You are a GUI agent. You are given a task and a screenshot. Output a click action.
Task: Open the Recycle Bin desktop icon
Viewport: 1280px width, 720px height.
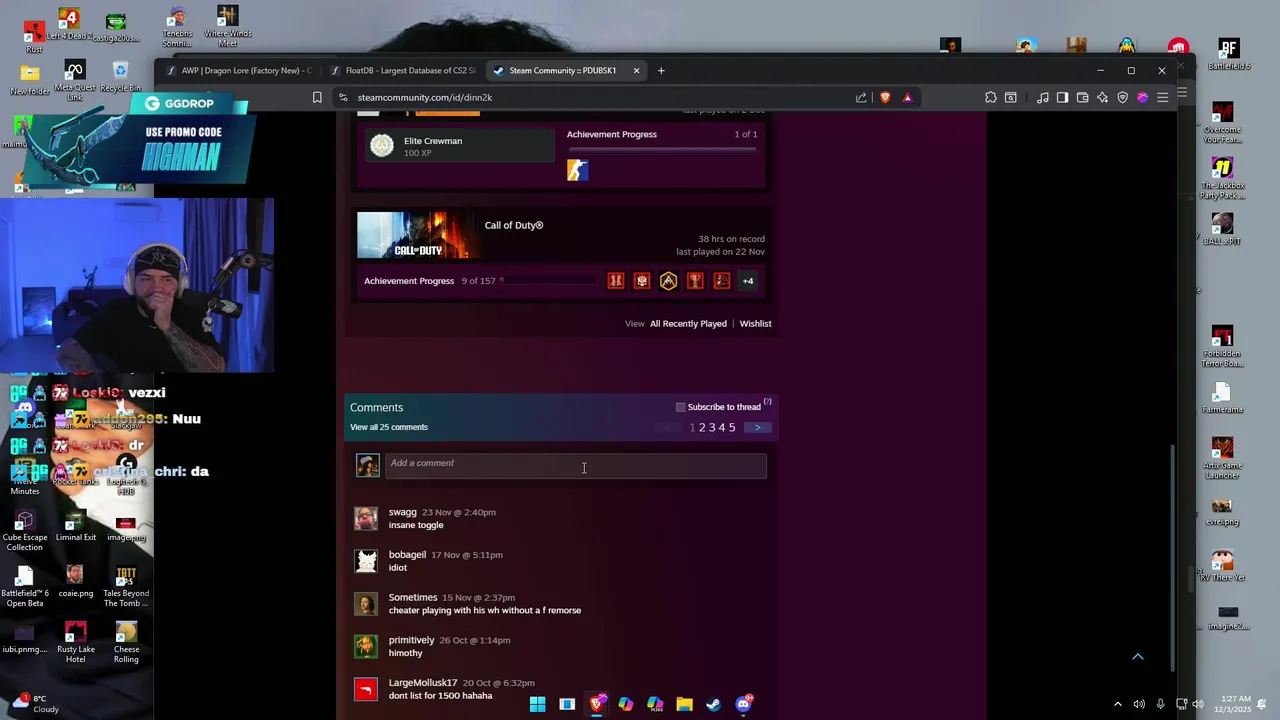[x=120, y=78]
